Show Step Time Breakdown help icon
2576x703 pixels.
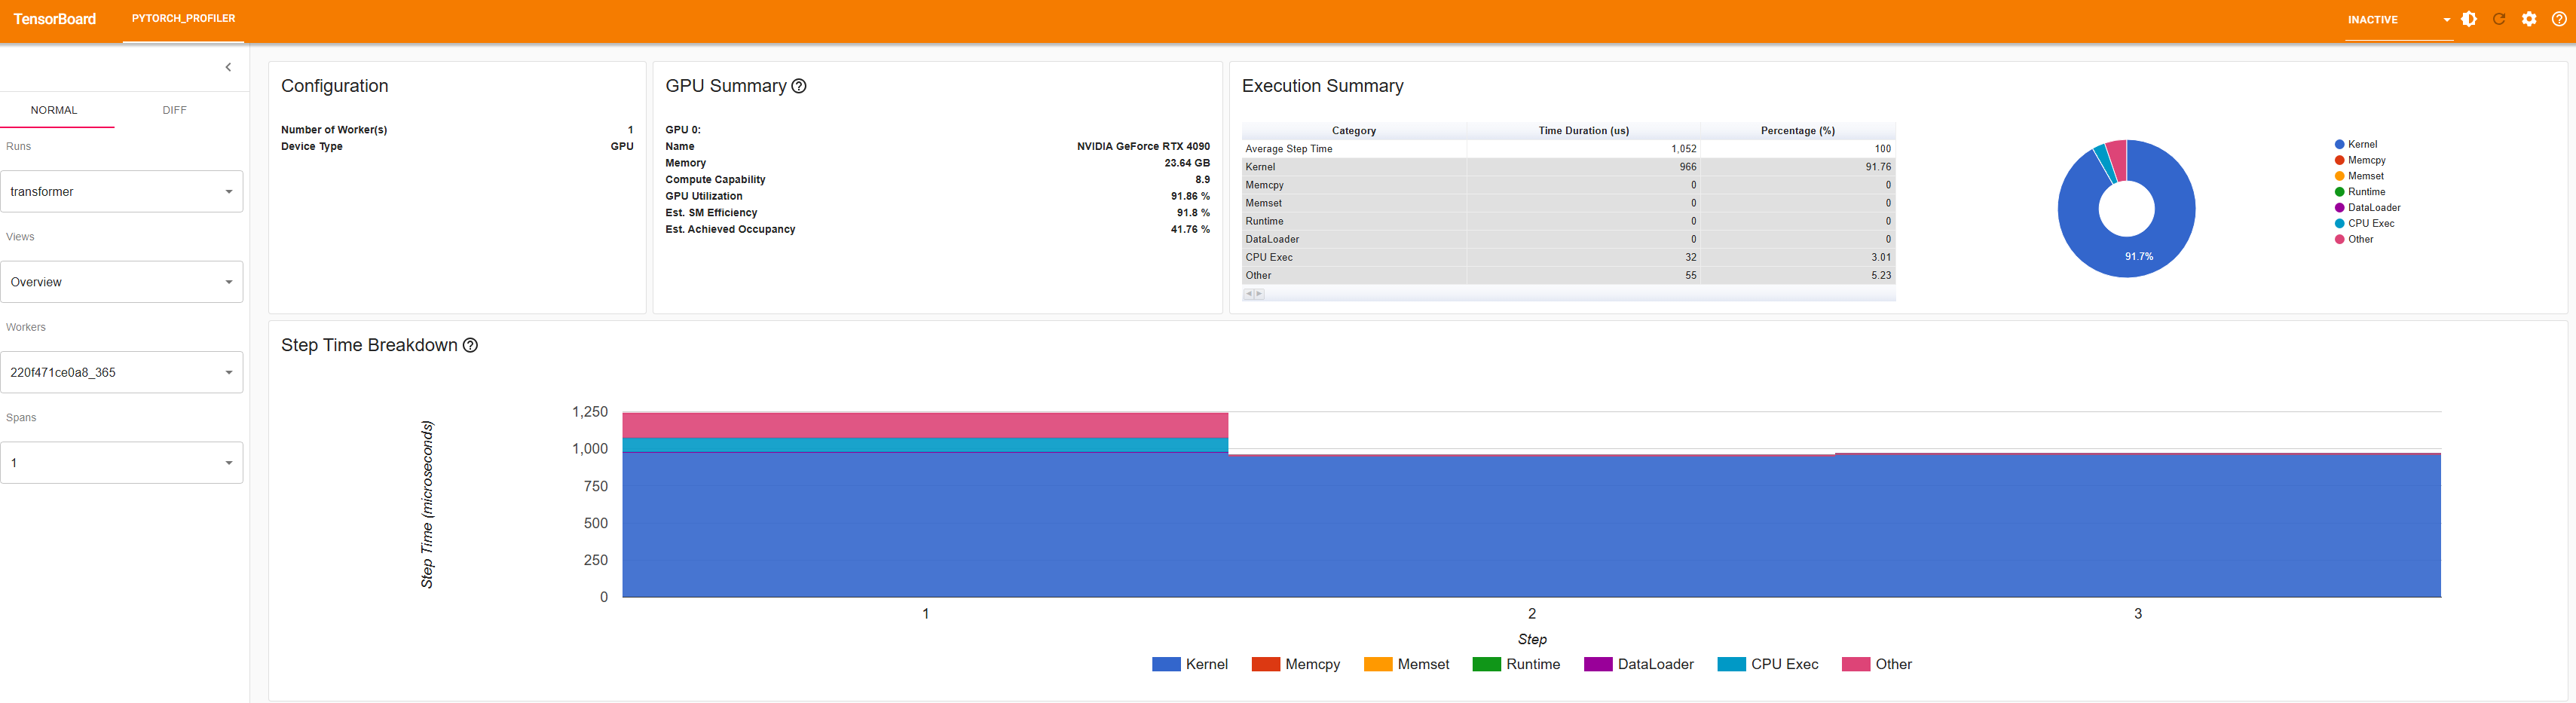(x=470, y=345)
